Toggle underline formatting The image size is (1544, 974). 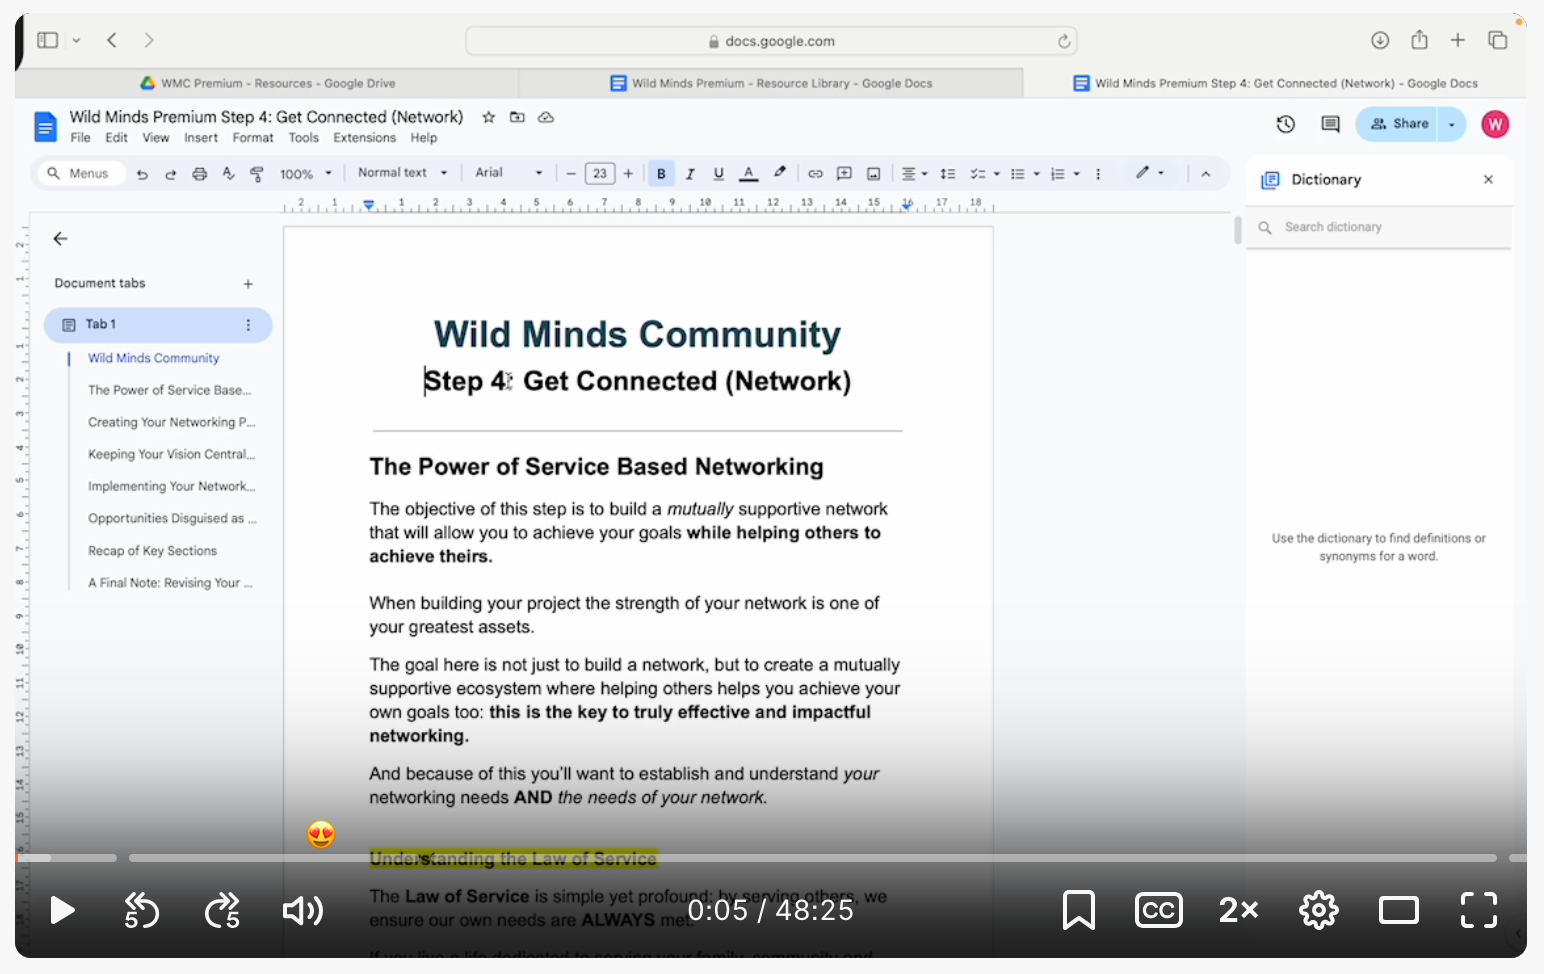pos(718,174)
